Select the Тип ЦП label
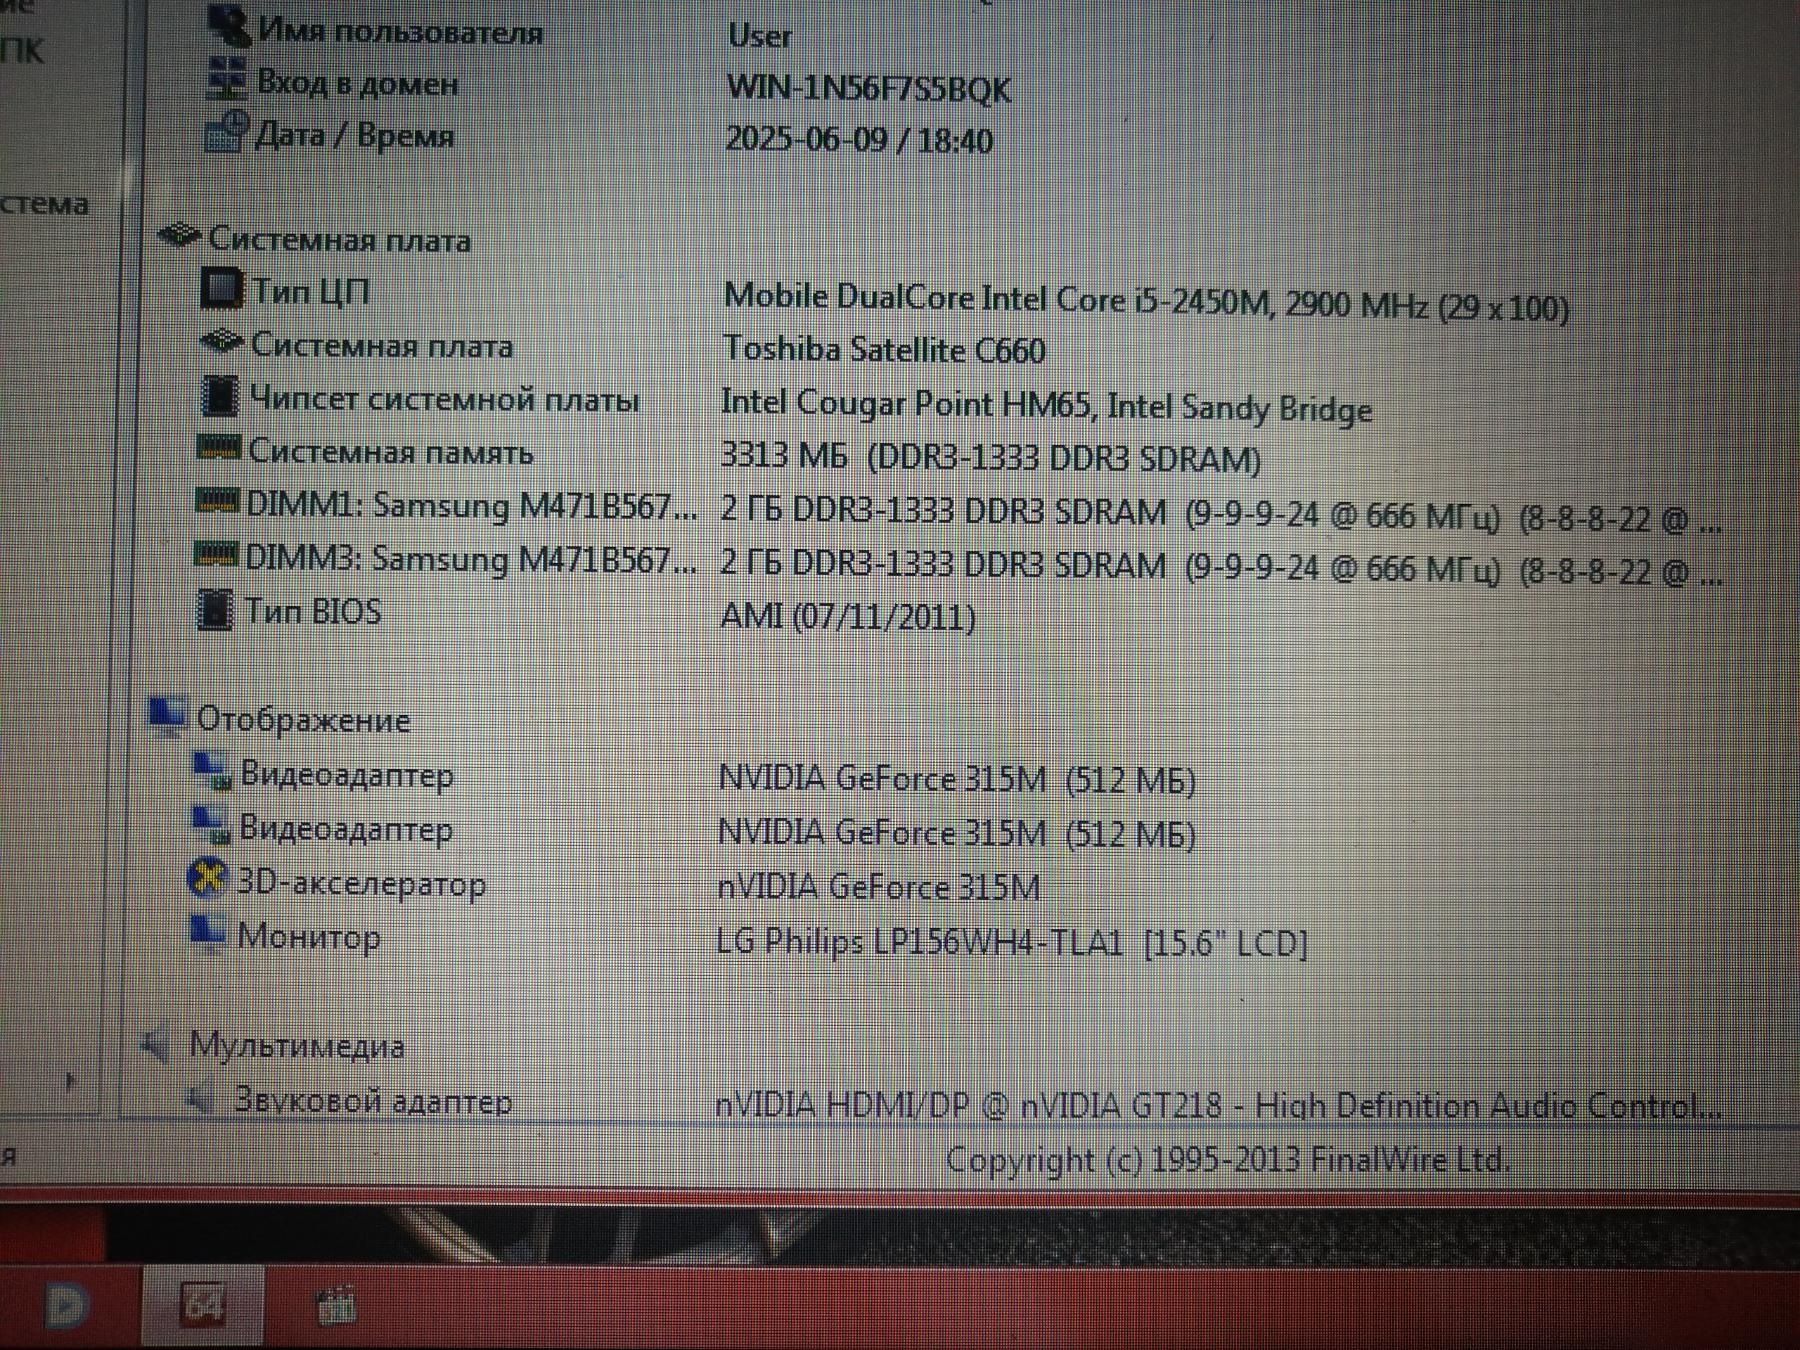This screenshot has width=1800, height=1350. pos(311,292)
